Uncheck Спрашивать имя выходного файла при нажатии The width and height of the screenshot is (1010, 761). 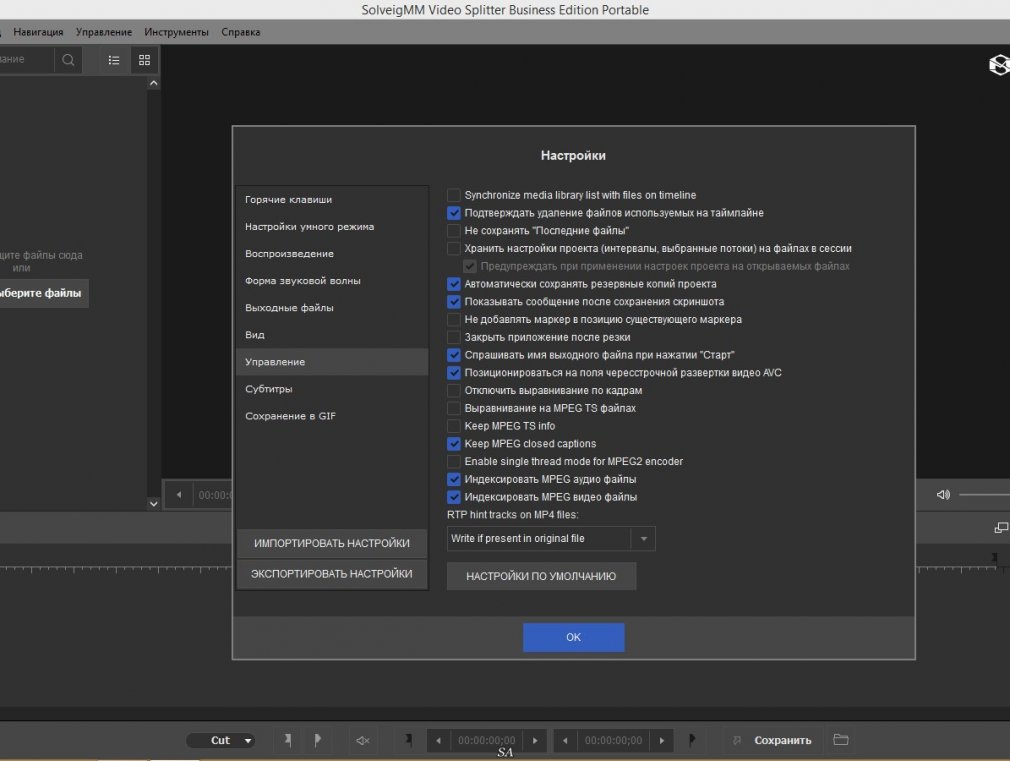(x=453, y=355)
